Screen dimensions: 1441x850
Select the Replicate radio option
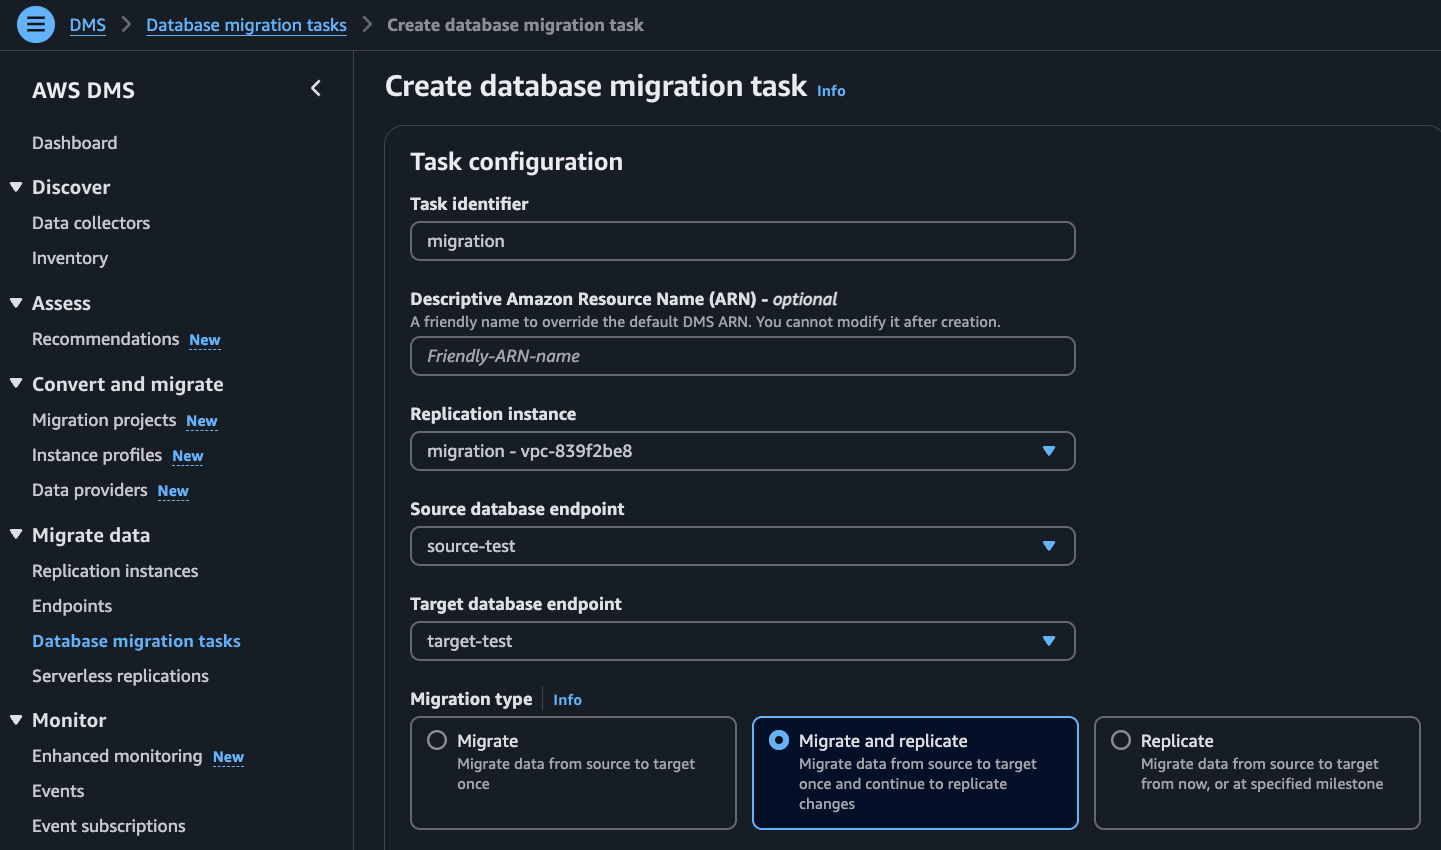(1121, 740)
